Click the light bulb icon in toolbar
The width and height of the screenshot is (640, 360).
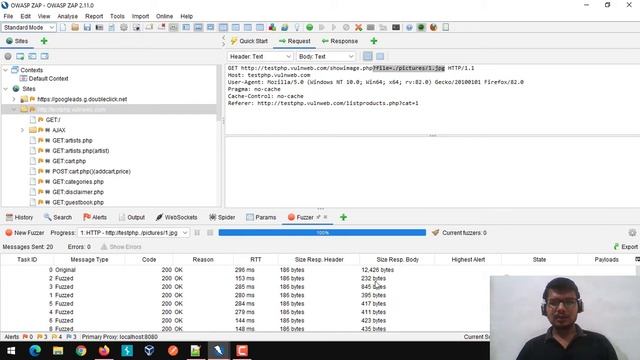pos(297,27)
